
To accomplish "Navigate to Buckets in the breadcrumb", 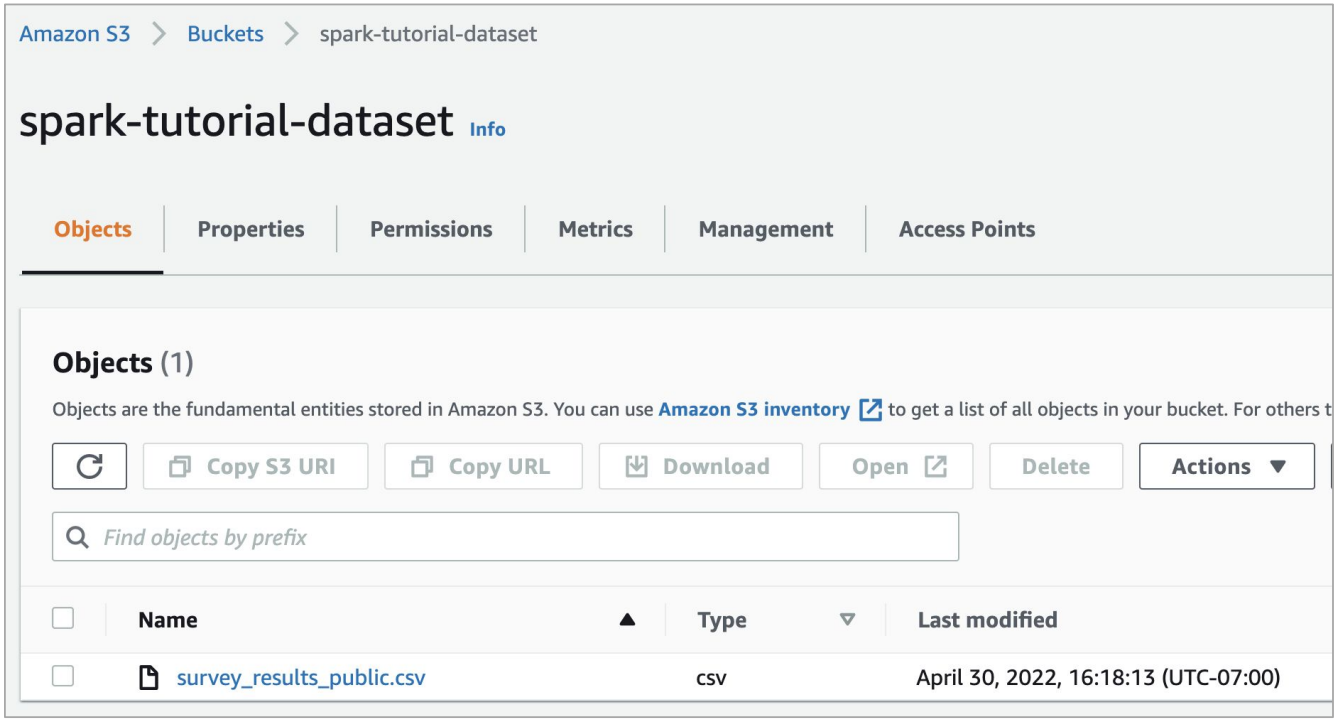I will (x=225, y=34).
